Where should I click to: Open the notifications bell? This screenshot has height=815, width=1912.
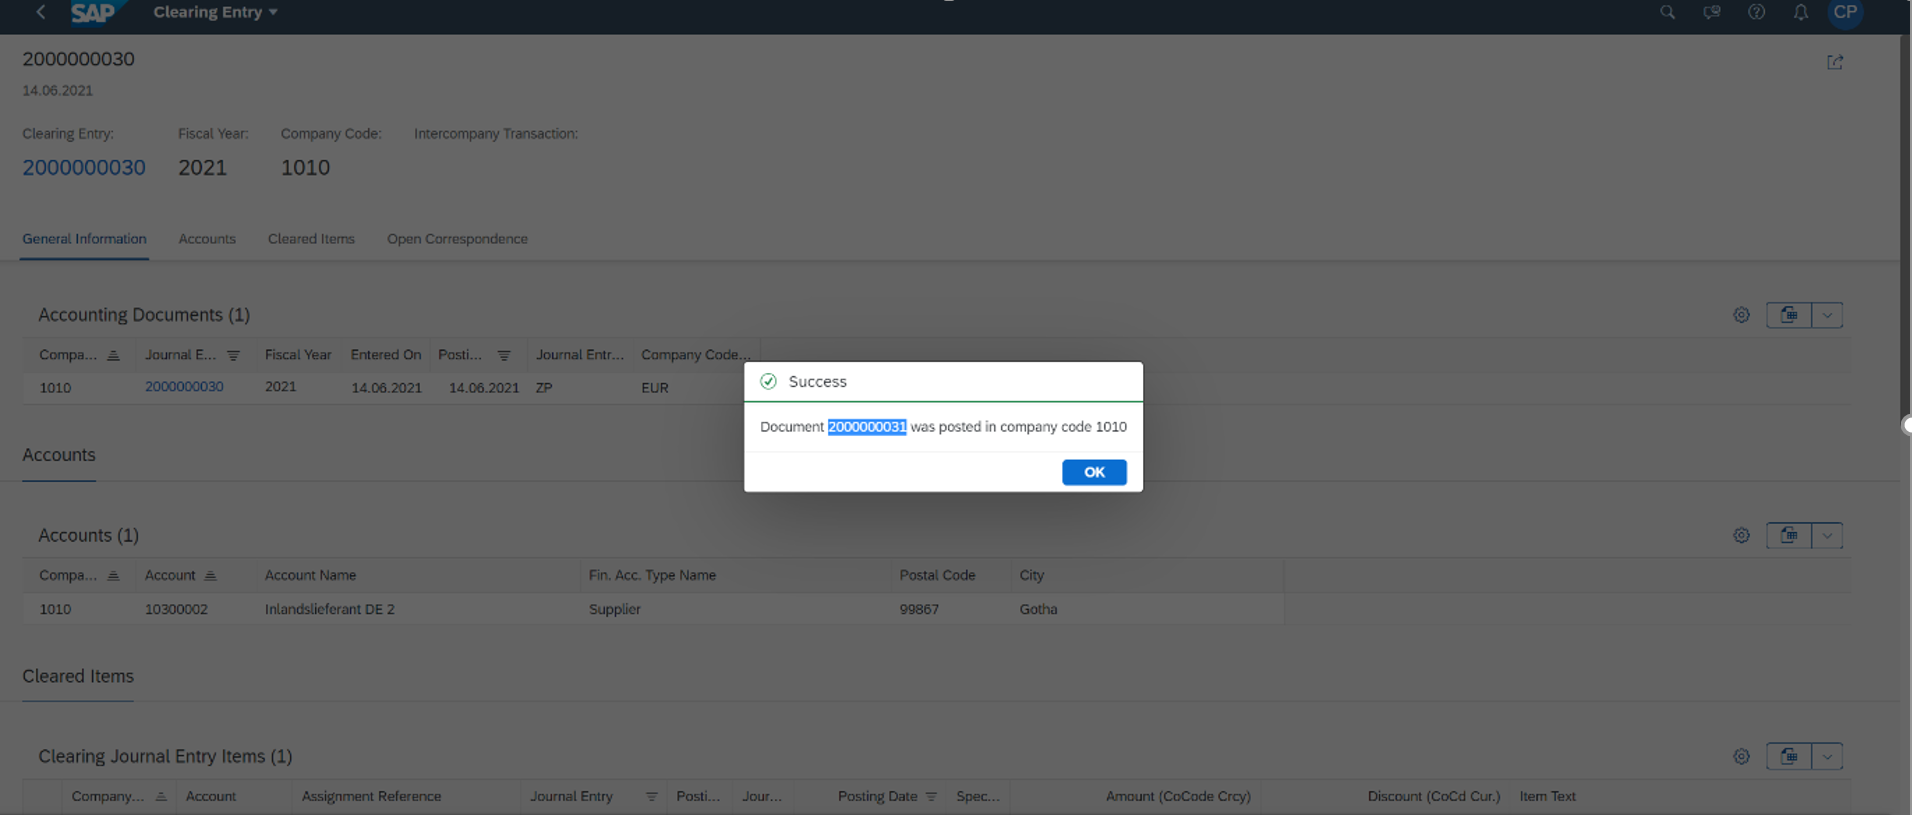click(x=1800, y=12)
